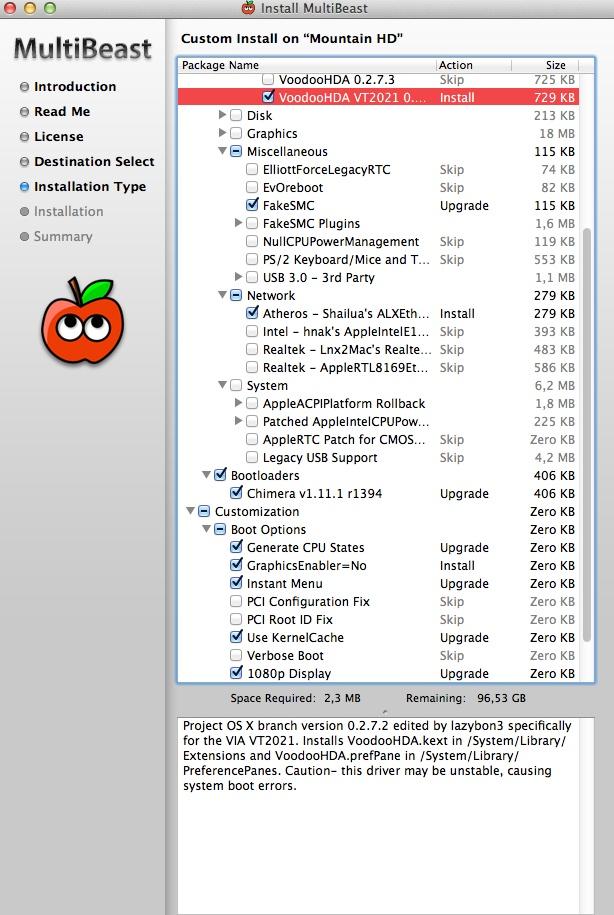Image resolution: width=614 pixels, height=915 pixels.
Task: Click the Space Required 2,3 MB text
Action: (x=295, y=698)
